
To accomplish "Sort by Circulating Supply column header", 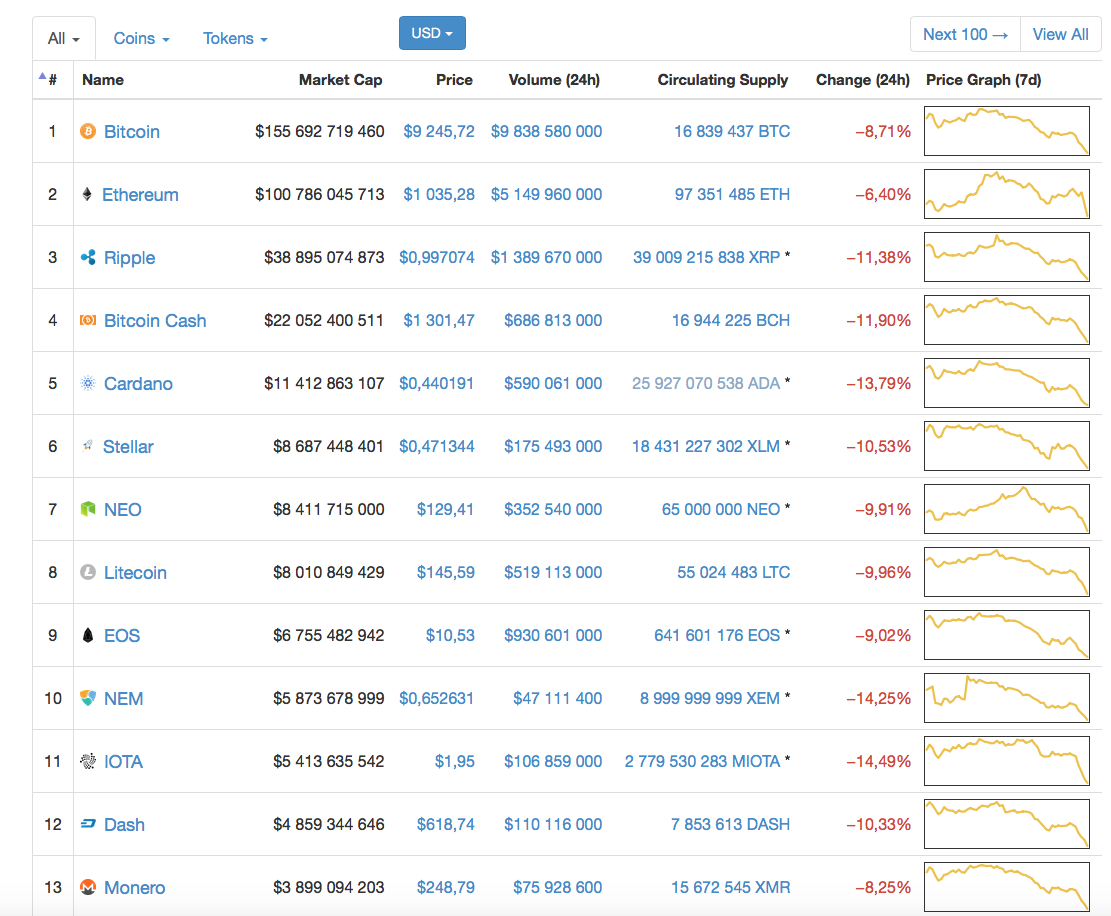I will click(x=723, y=80).
